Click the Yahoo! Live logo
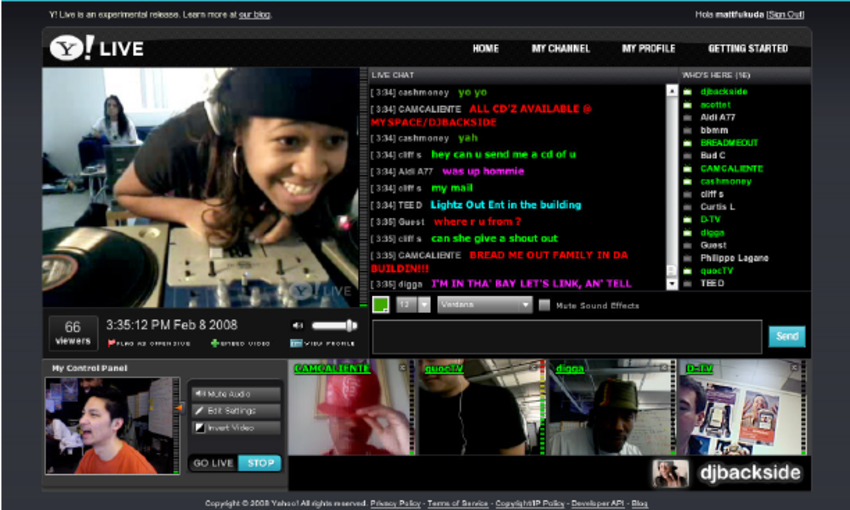 tap(96, 48)
